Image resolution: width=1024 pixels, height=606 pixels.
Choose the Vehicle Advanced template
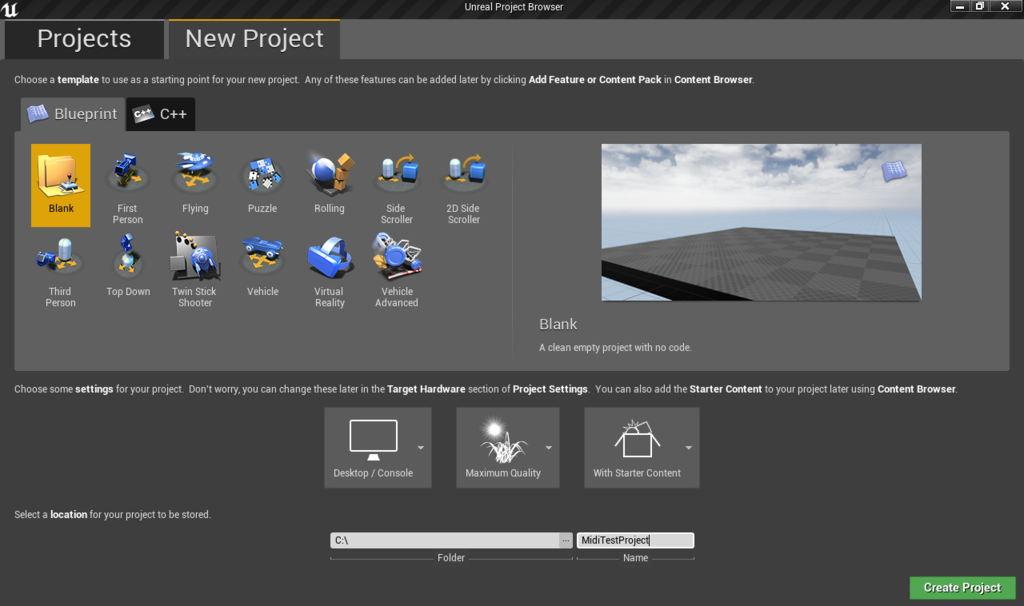click(x=396, y=269)
